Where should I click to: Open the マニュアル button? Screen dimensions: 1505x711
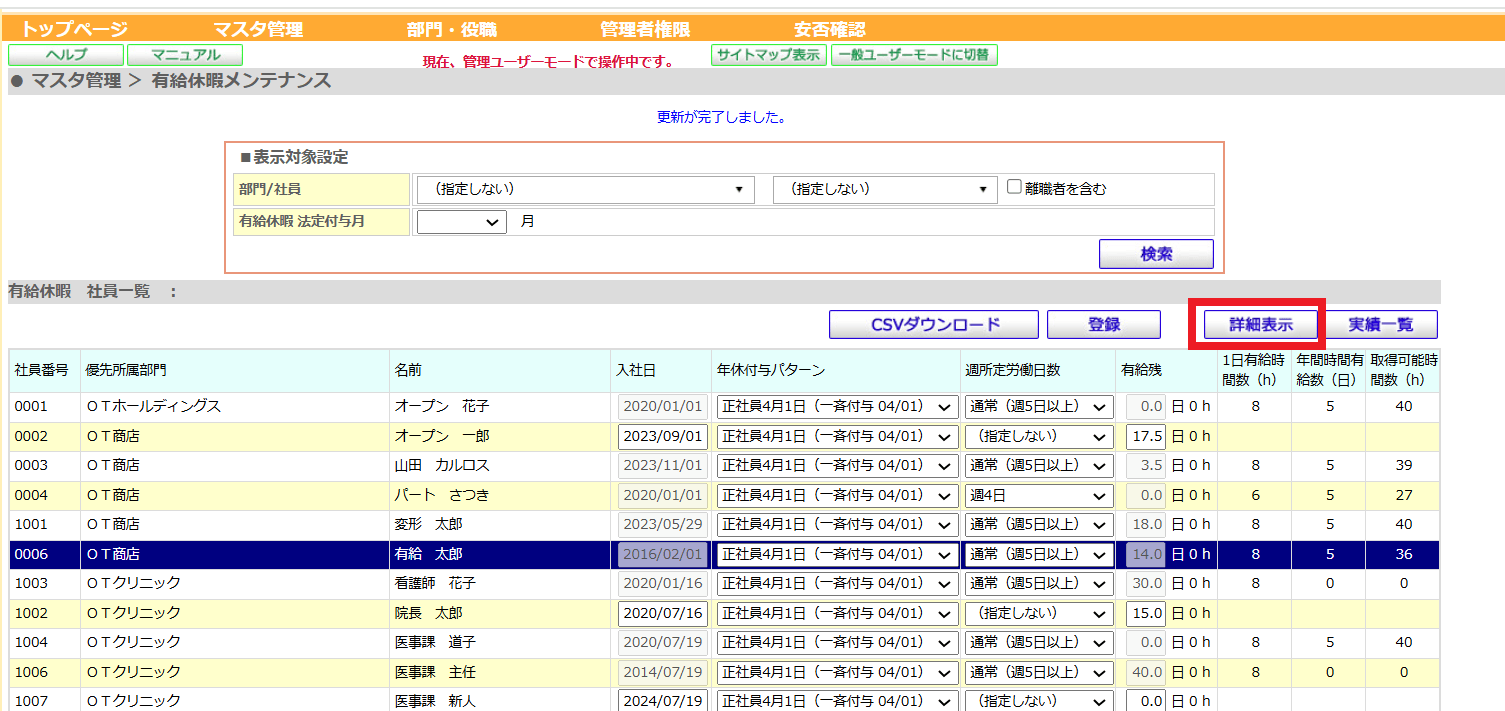(x=185, y=55)
